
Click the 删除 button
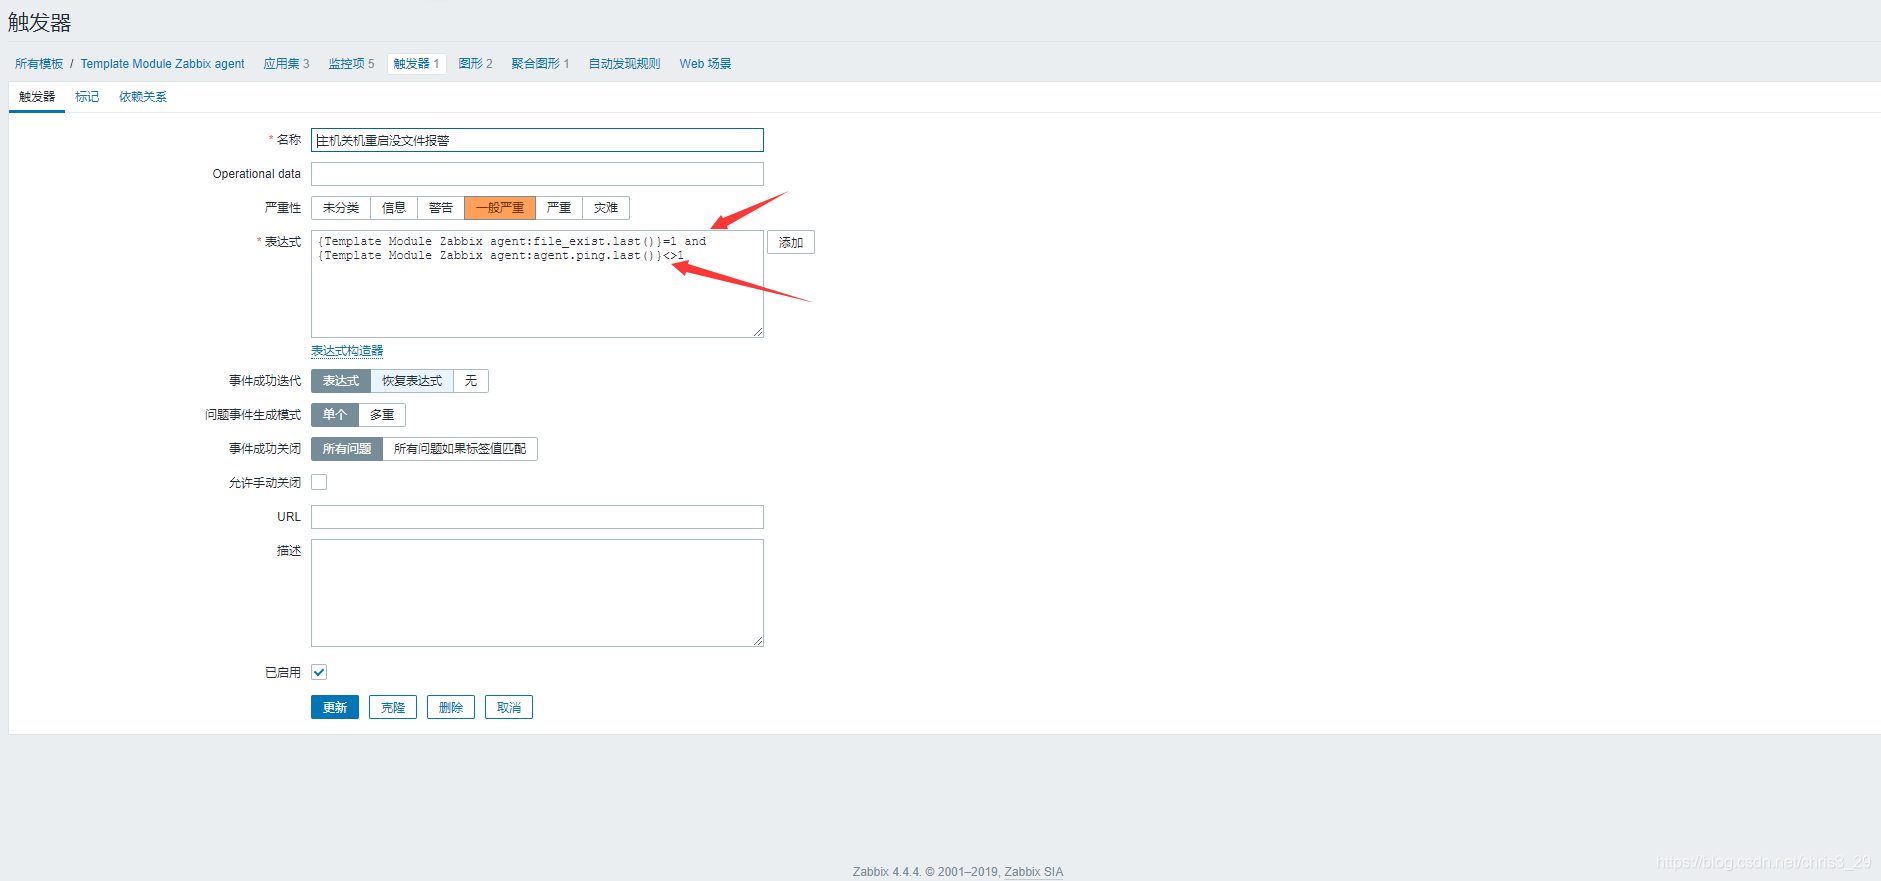[x=451, y=707]
